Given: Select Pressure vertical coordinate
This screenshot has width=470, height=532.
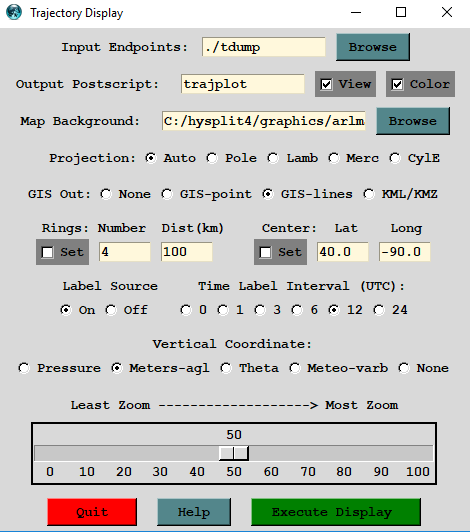Looking at the screenshot, I should click(60, 368).
